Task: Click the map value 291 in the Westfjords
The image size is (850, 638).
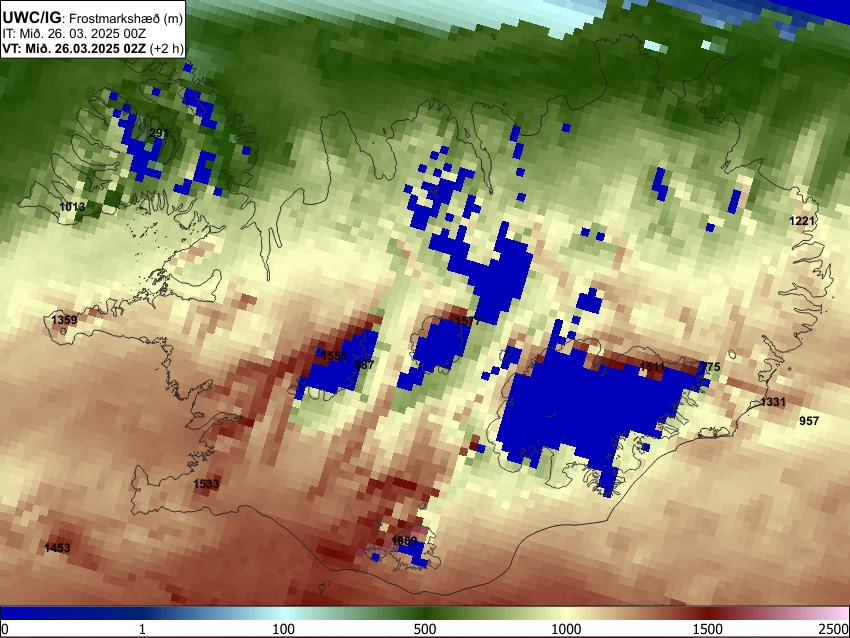Action: 158,133
